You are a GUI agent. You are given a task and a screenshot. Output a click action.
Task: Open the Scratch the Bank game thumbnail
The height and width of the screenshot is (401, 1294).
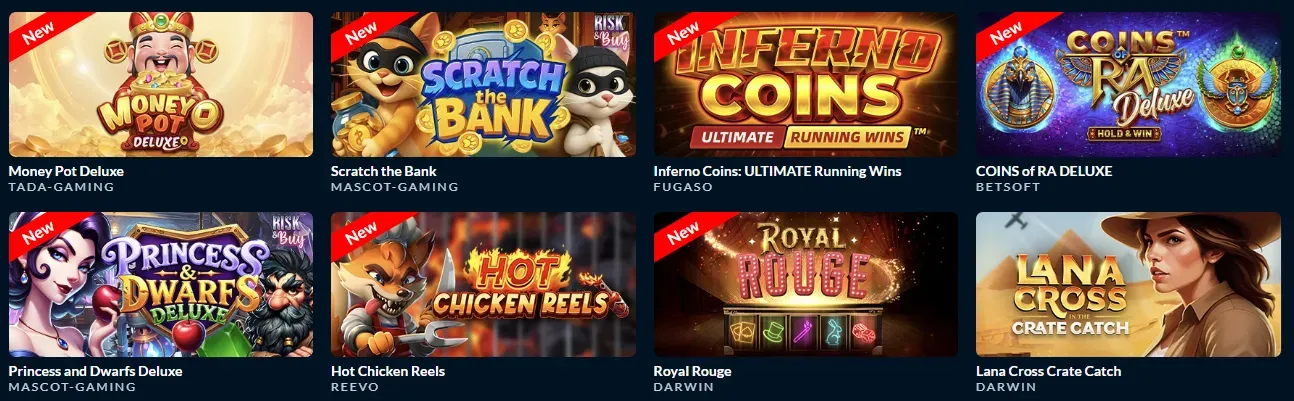click(483, 84)
